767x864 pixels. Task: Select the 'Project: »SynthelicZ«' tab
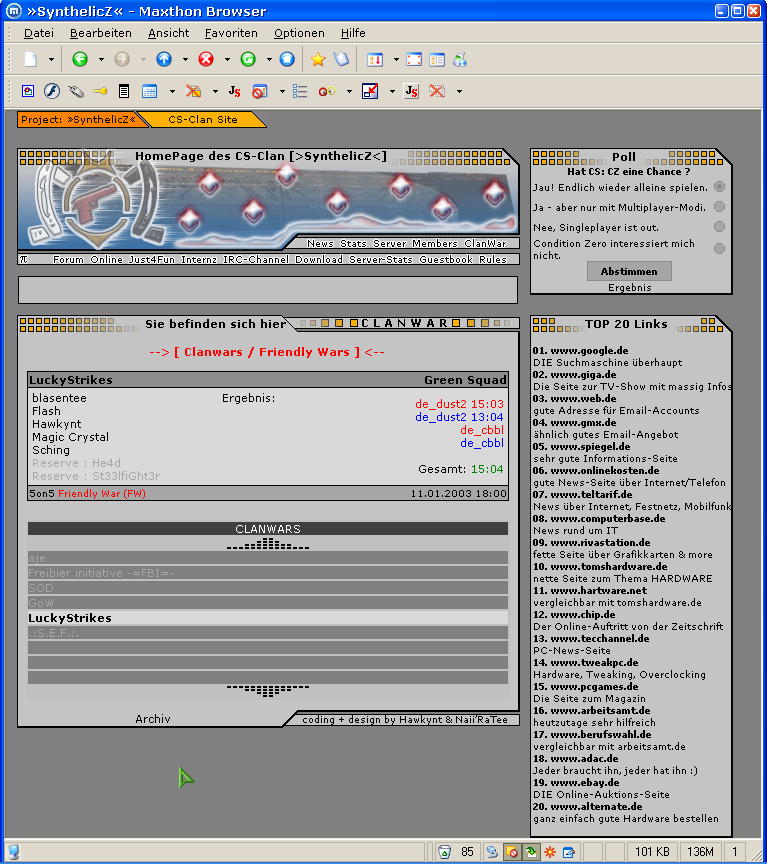click(78, 120)
